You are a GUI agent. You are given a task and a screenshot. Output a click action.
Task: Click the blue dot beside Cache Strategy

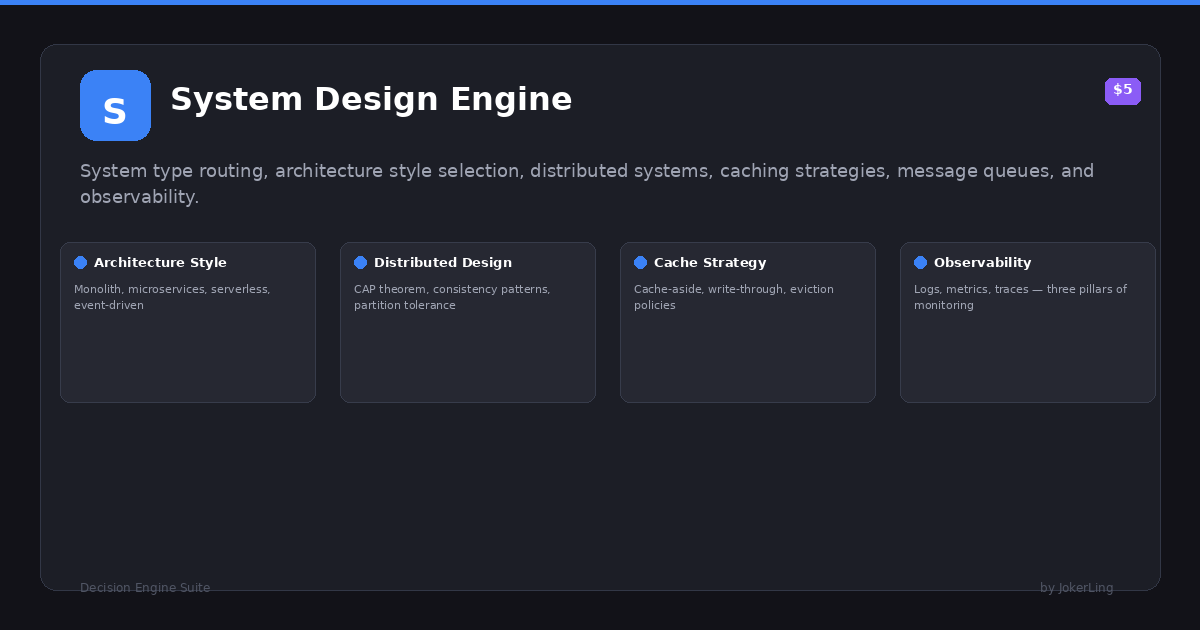pos(641,263)
